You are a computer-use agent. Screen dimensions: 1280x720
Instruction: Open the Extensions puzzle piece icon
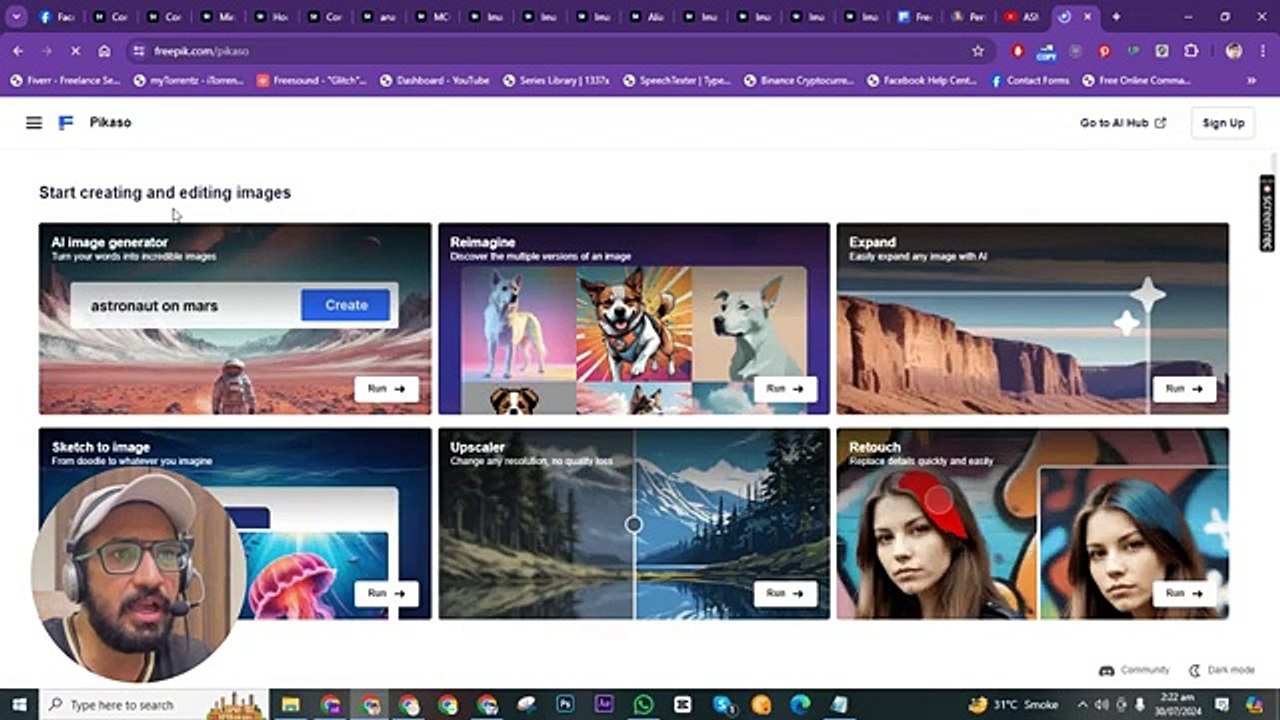click(1191, 51)
